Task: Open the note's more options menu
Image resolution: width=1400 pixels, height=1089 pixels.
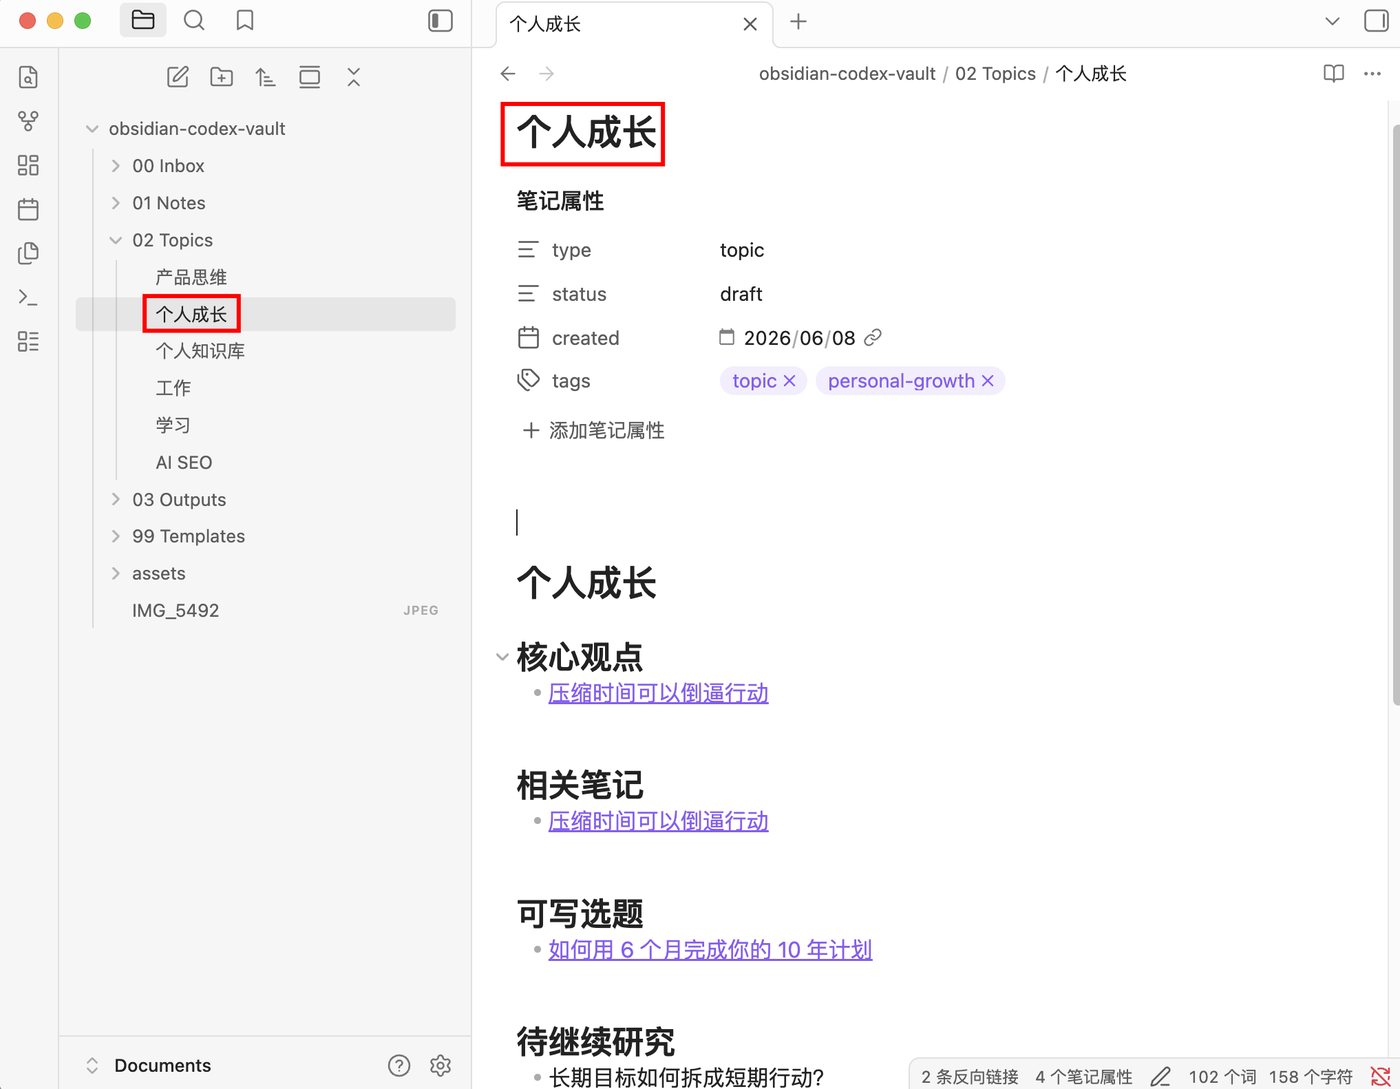Action: click(x=1372, y=73)
